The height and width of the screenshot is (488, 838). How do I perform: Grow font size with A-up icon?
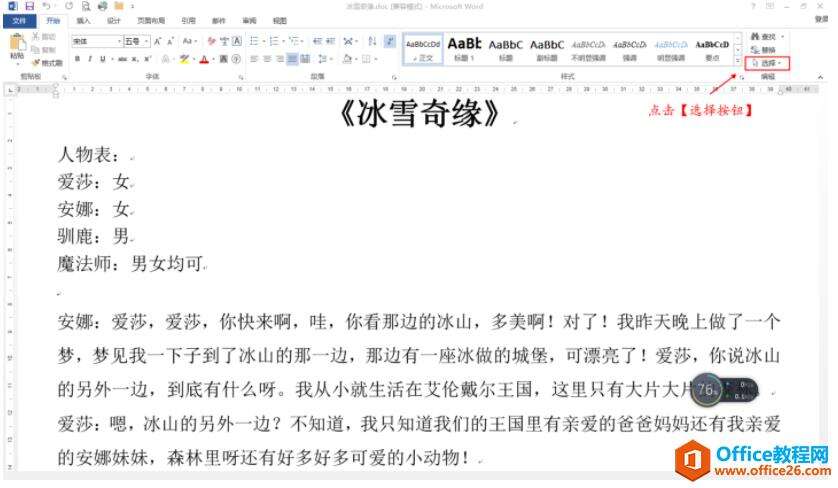pyautogui.click(x=158, y=41)
